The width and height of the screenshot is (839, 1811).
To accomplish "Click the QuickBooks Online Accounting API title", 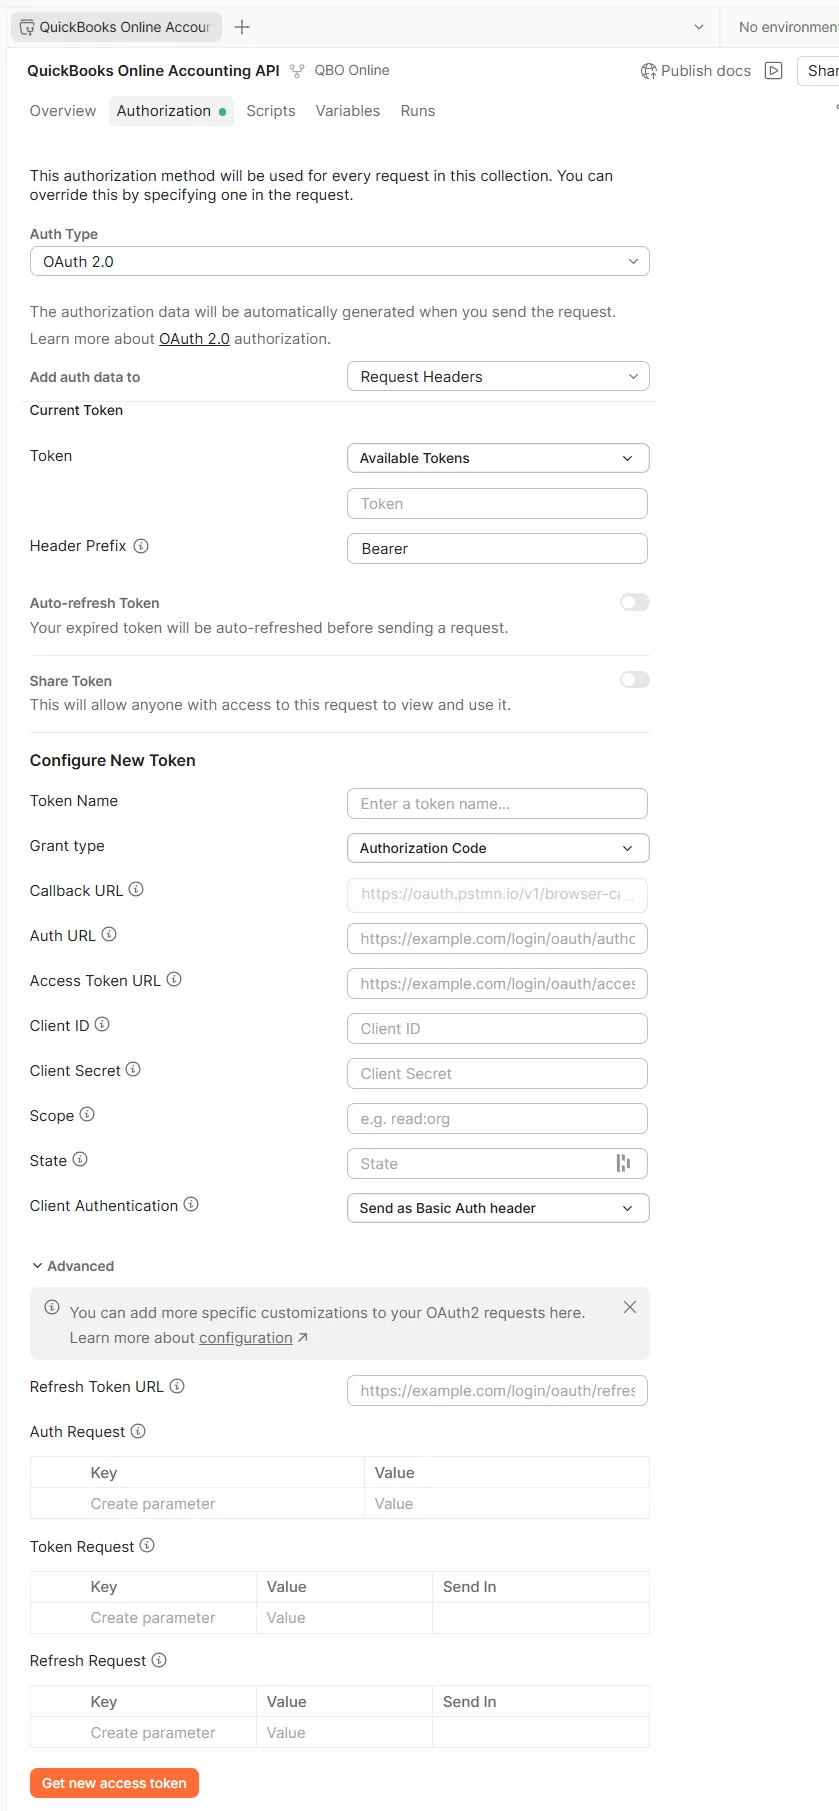I will (x=153, y=71).
